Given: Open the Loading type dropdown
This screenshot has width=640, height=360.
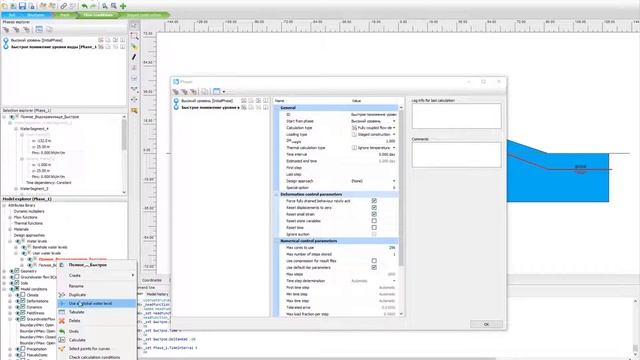Looking at the screenshot, I should point(394,134).
